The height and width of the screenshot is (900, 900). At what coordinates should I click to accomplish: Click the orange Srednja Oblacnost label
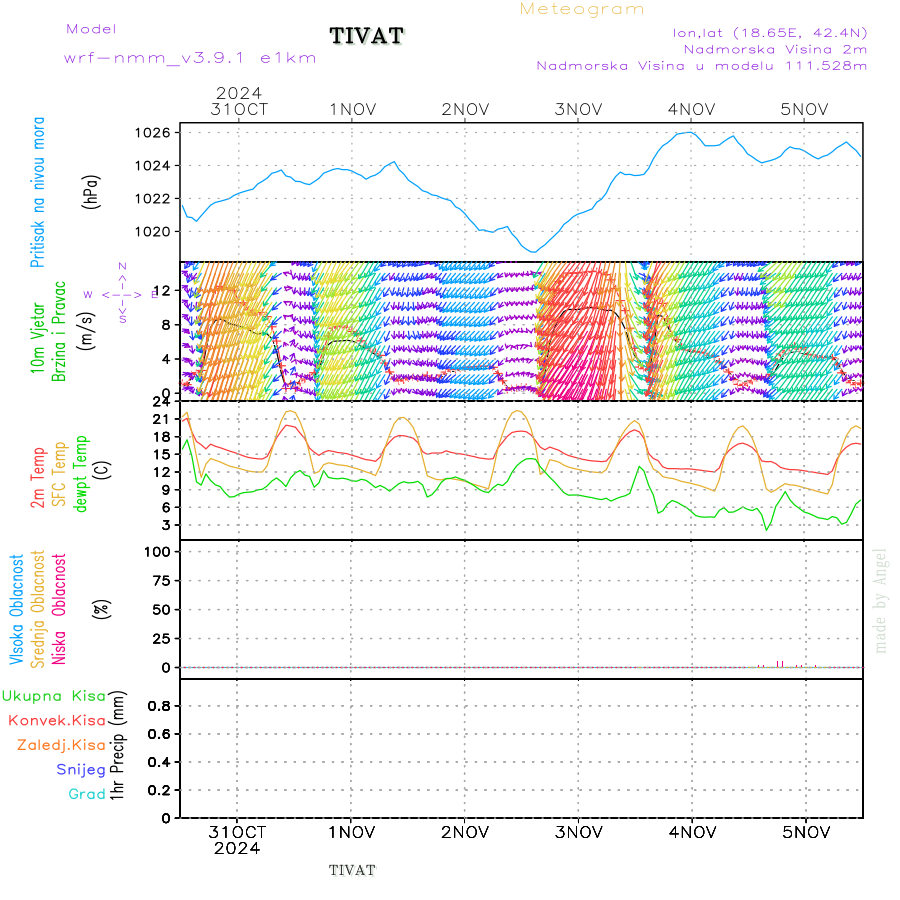[x=37, y=610]
